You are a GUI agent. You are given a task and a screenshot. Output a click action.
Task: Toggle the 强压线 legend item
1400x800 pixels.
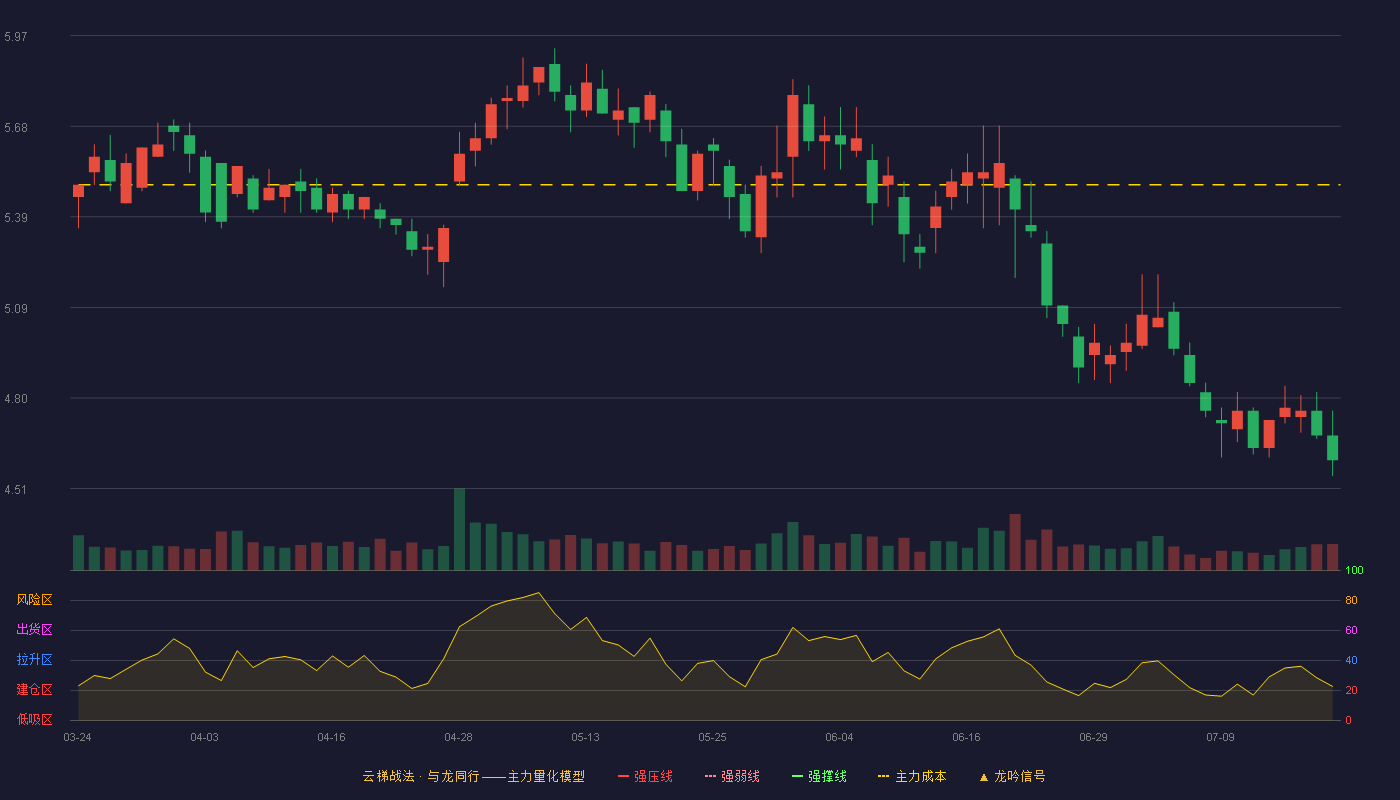pyautogui.click(x=645, y=776)
